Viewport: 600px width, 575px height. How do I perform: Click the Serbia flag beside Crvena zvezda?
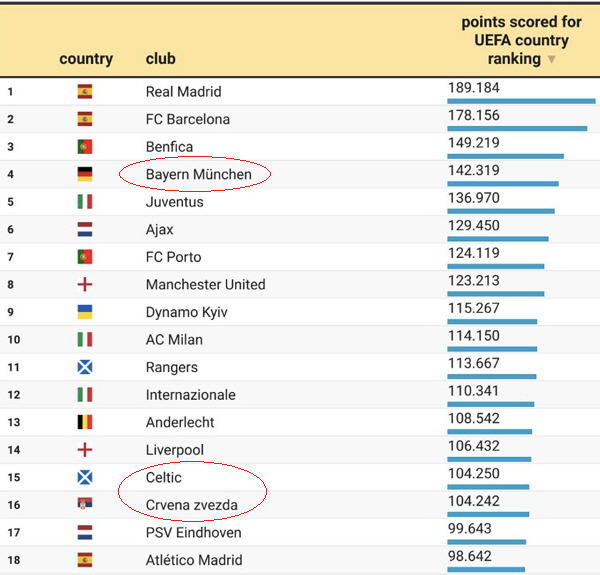(85, 504)
